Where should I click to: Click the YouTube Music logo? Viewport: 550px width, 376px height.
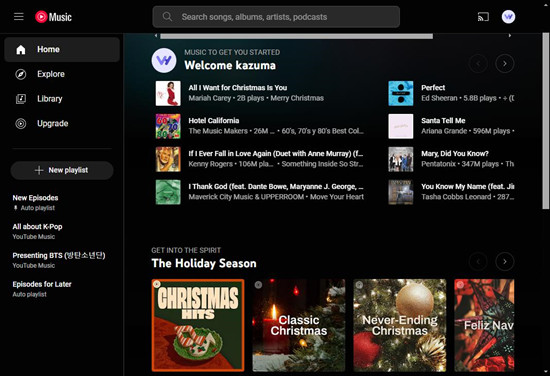(53, 16)
